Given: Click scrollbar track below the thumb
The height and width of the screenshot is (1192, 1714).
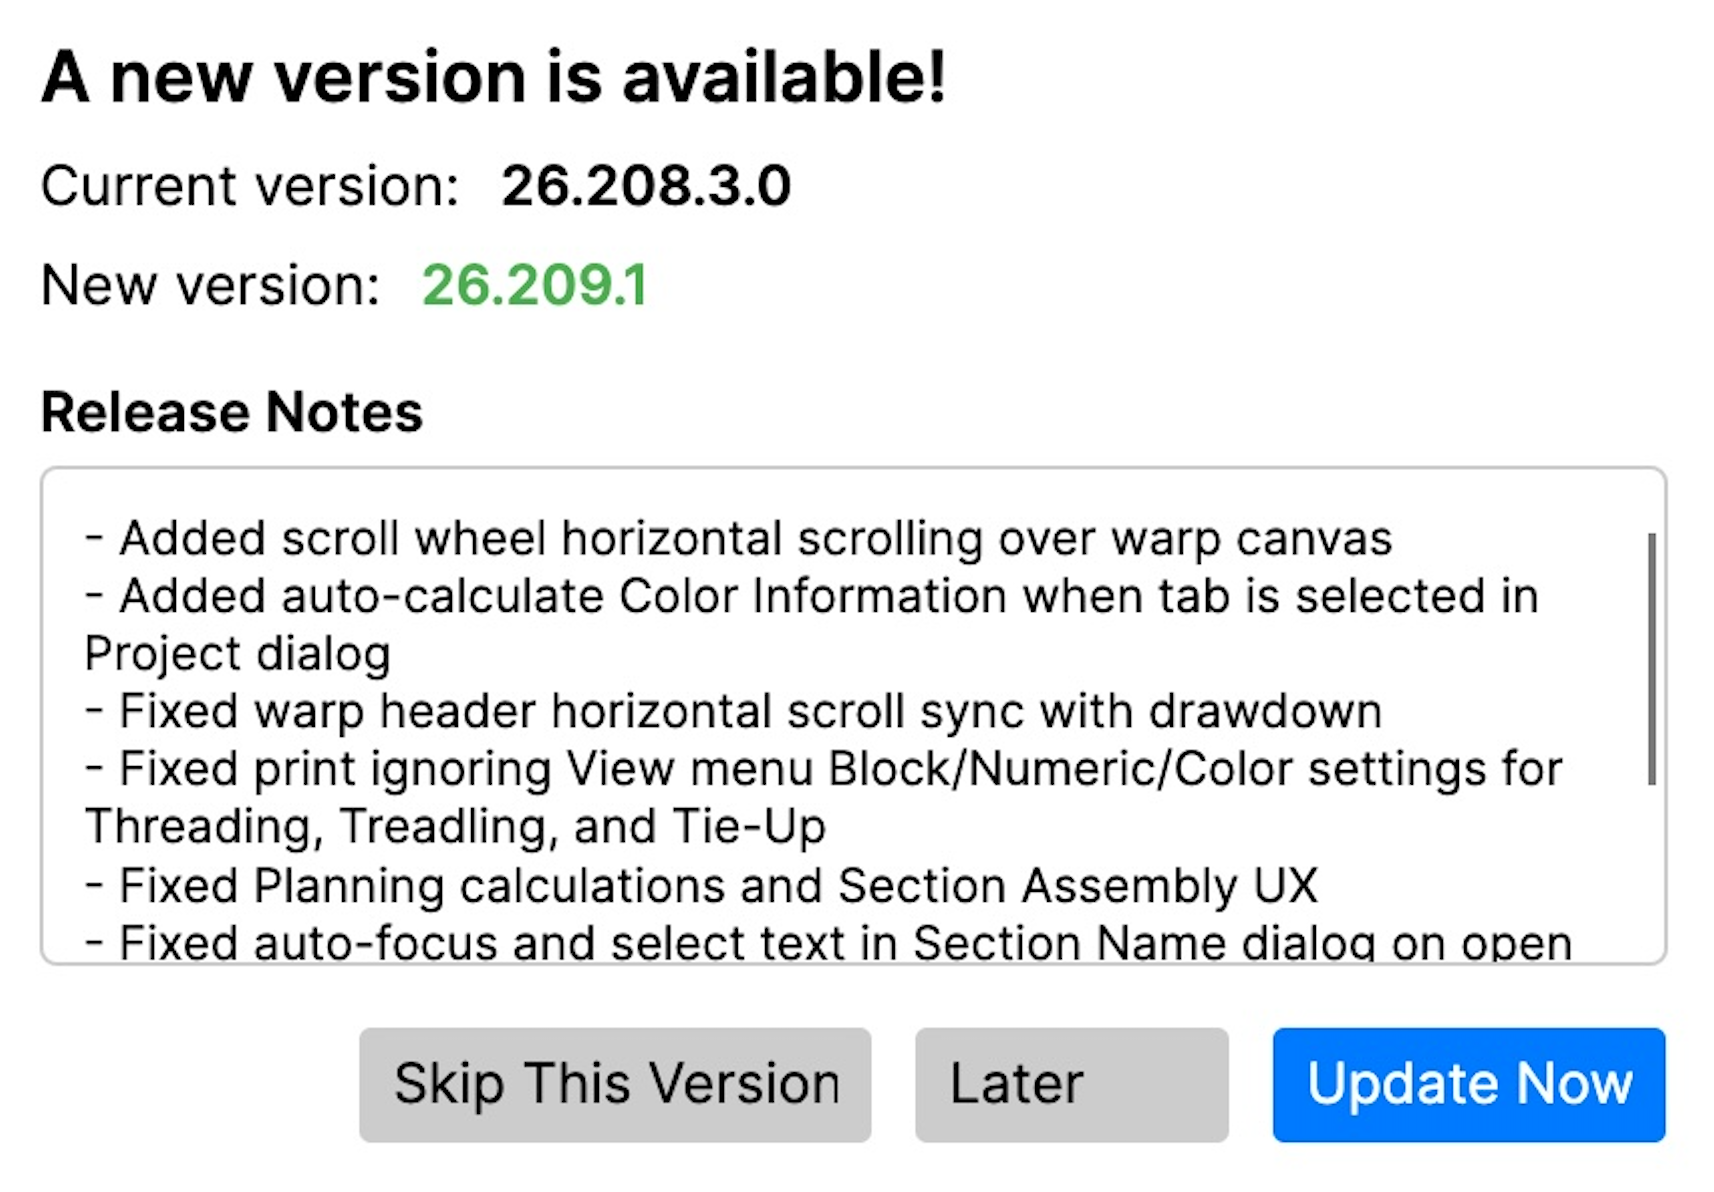Looking at the screenshot, I should 1651,870.
